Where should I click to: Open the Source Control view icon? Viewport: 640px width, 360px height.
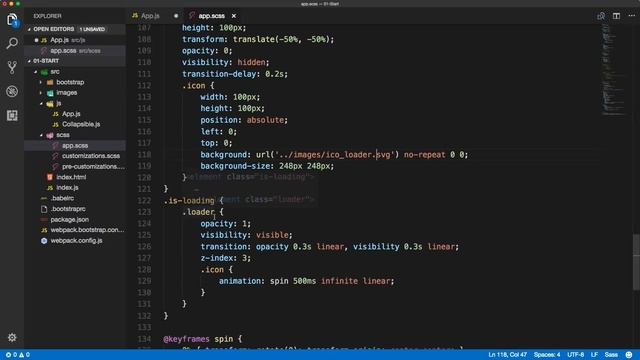coord(12,67)
